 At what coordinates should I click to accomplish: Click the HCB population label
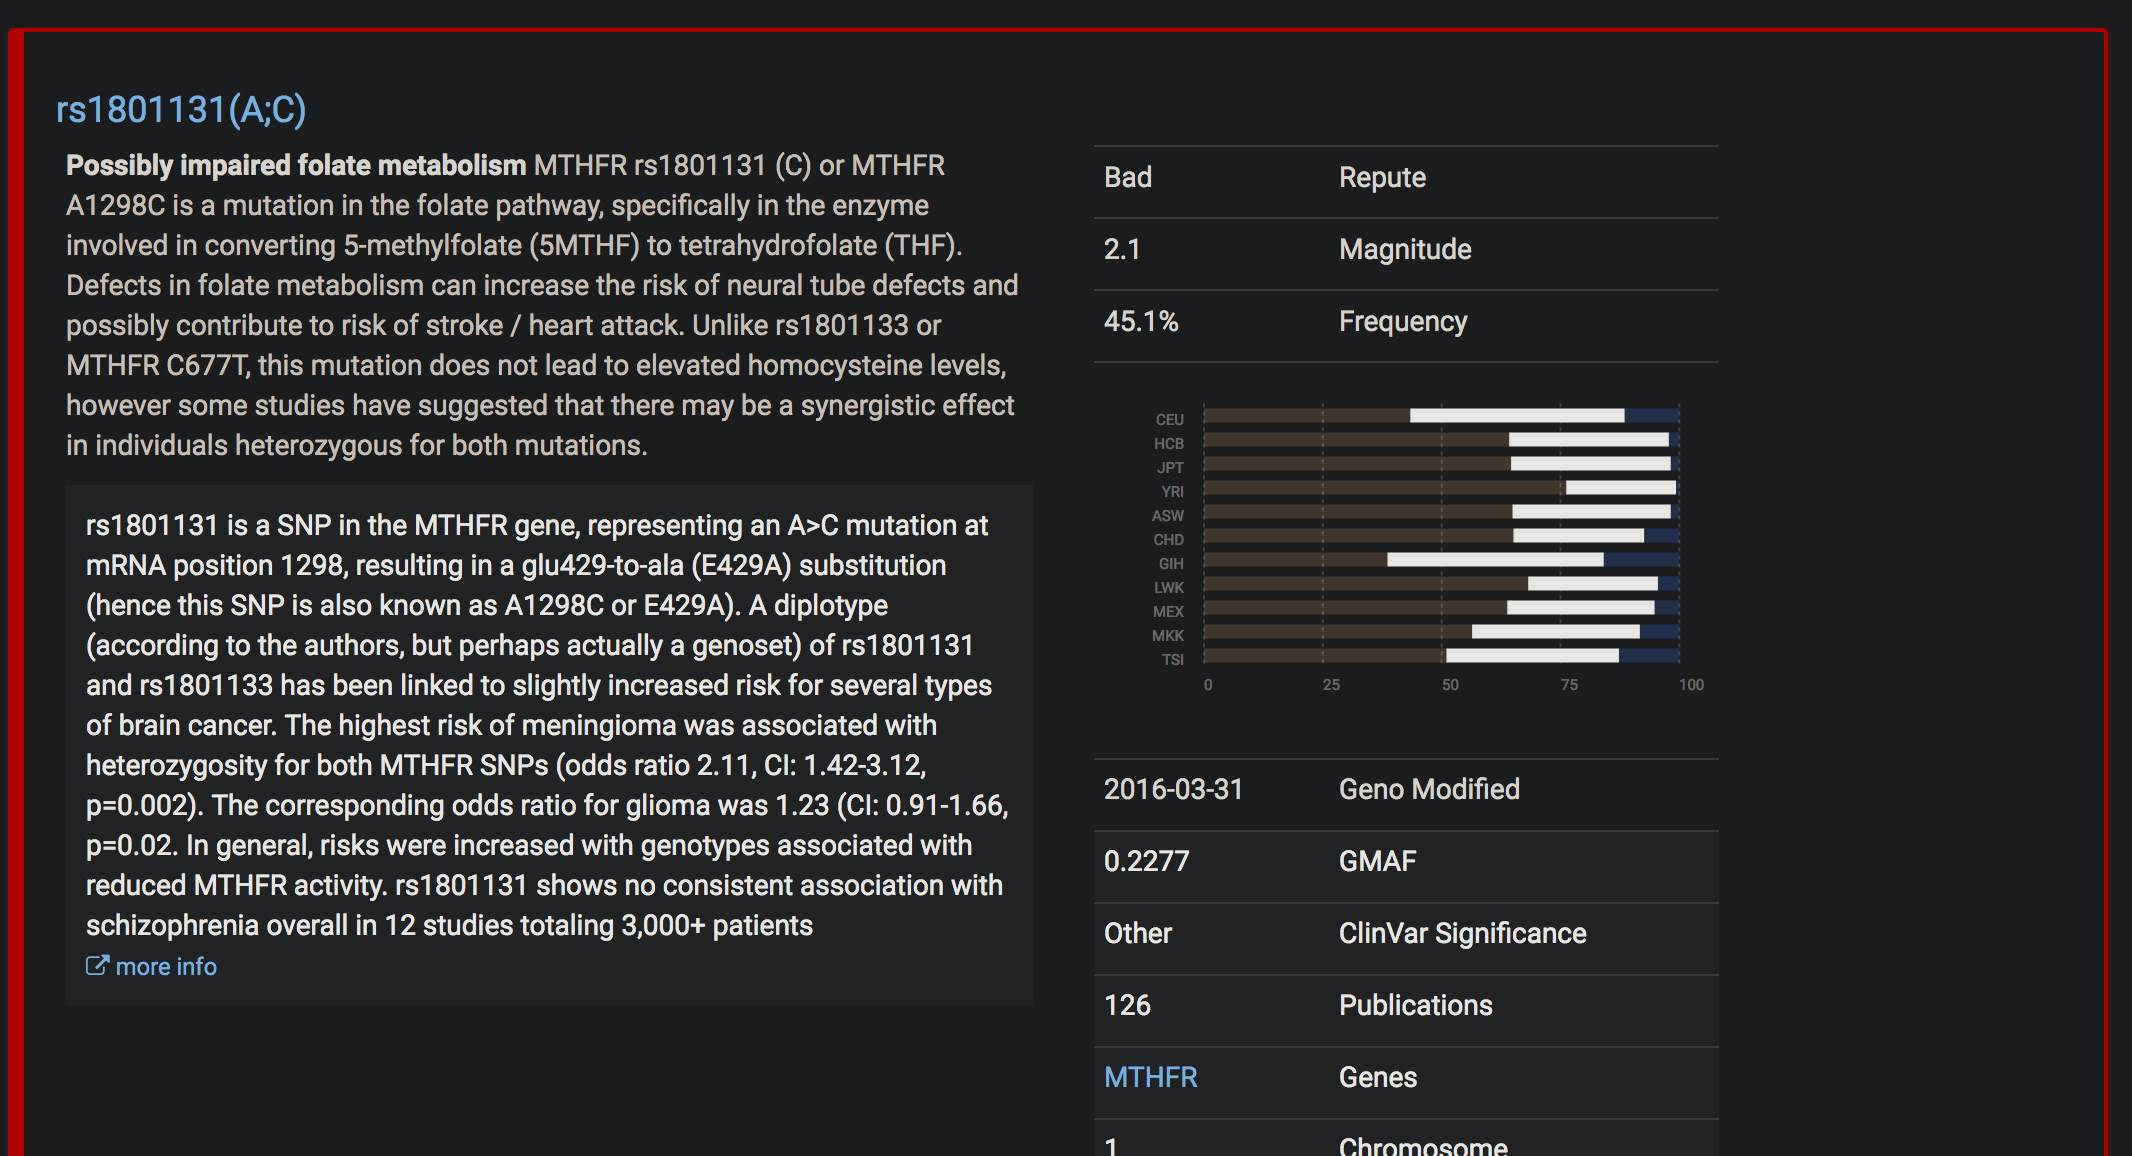tap(1168, 444)
